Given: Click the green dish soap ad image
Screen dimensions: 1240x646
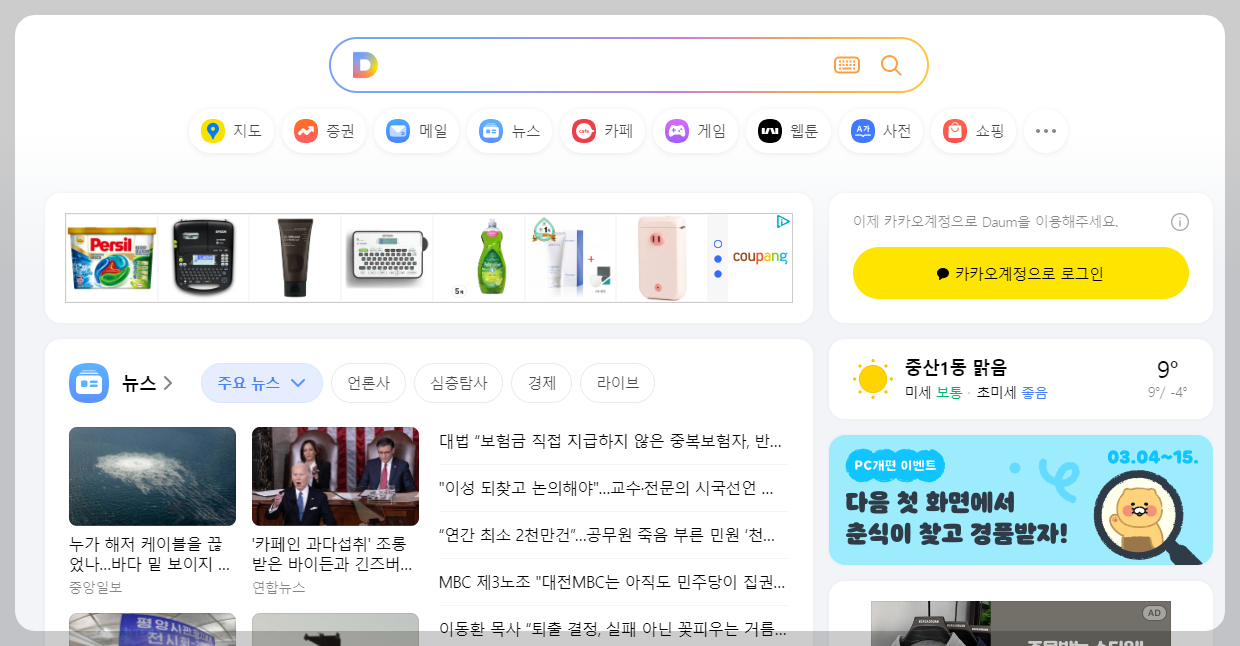Looking at the screenshot, I should 478,258.
